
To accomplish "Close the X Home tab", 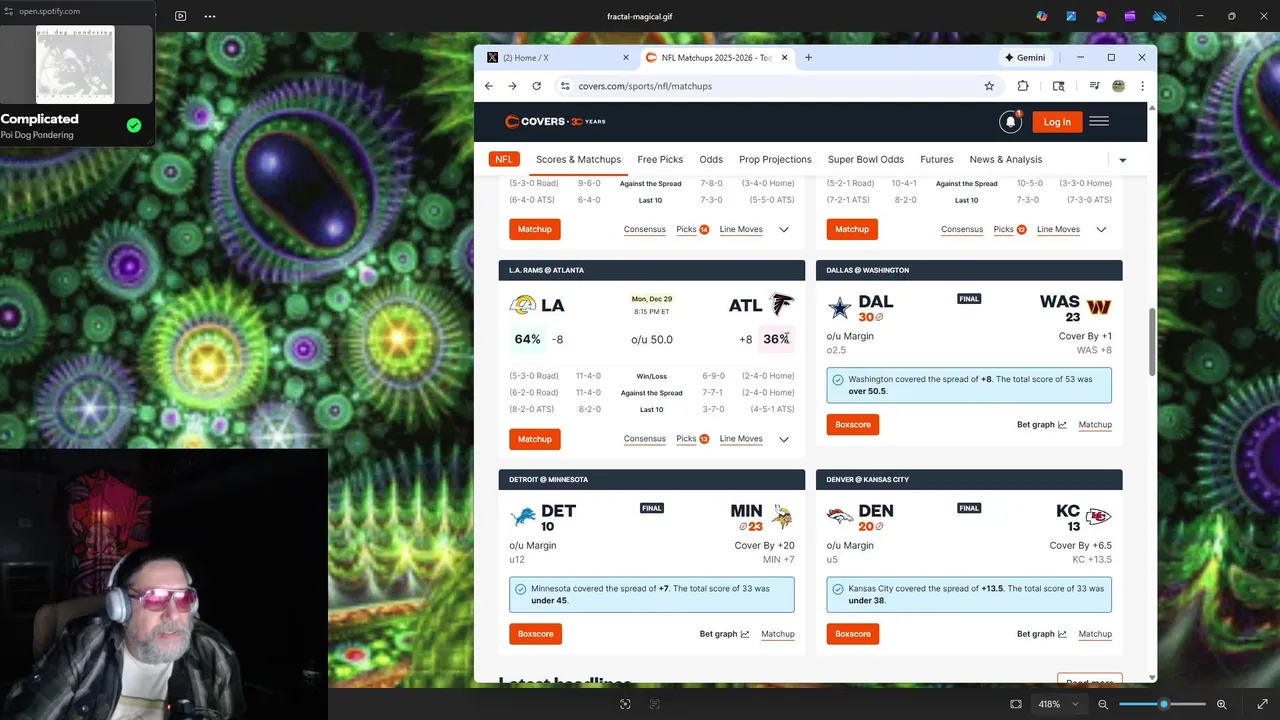I will coord(626,58).
